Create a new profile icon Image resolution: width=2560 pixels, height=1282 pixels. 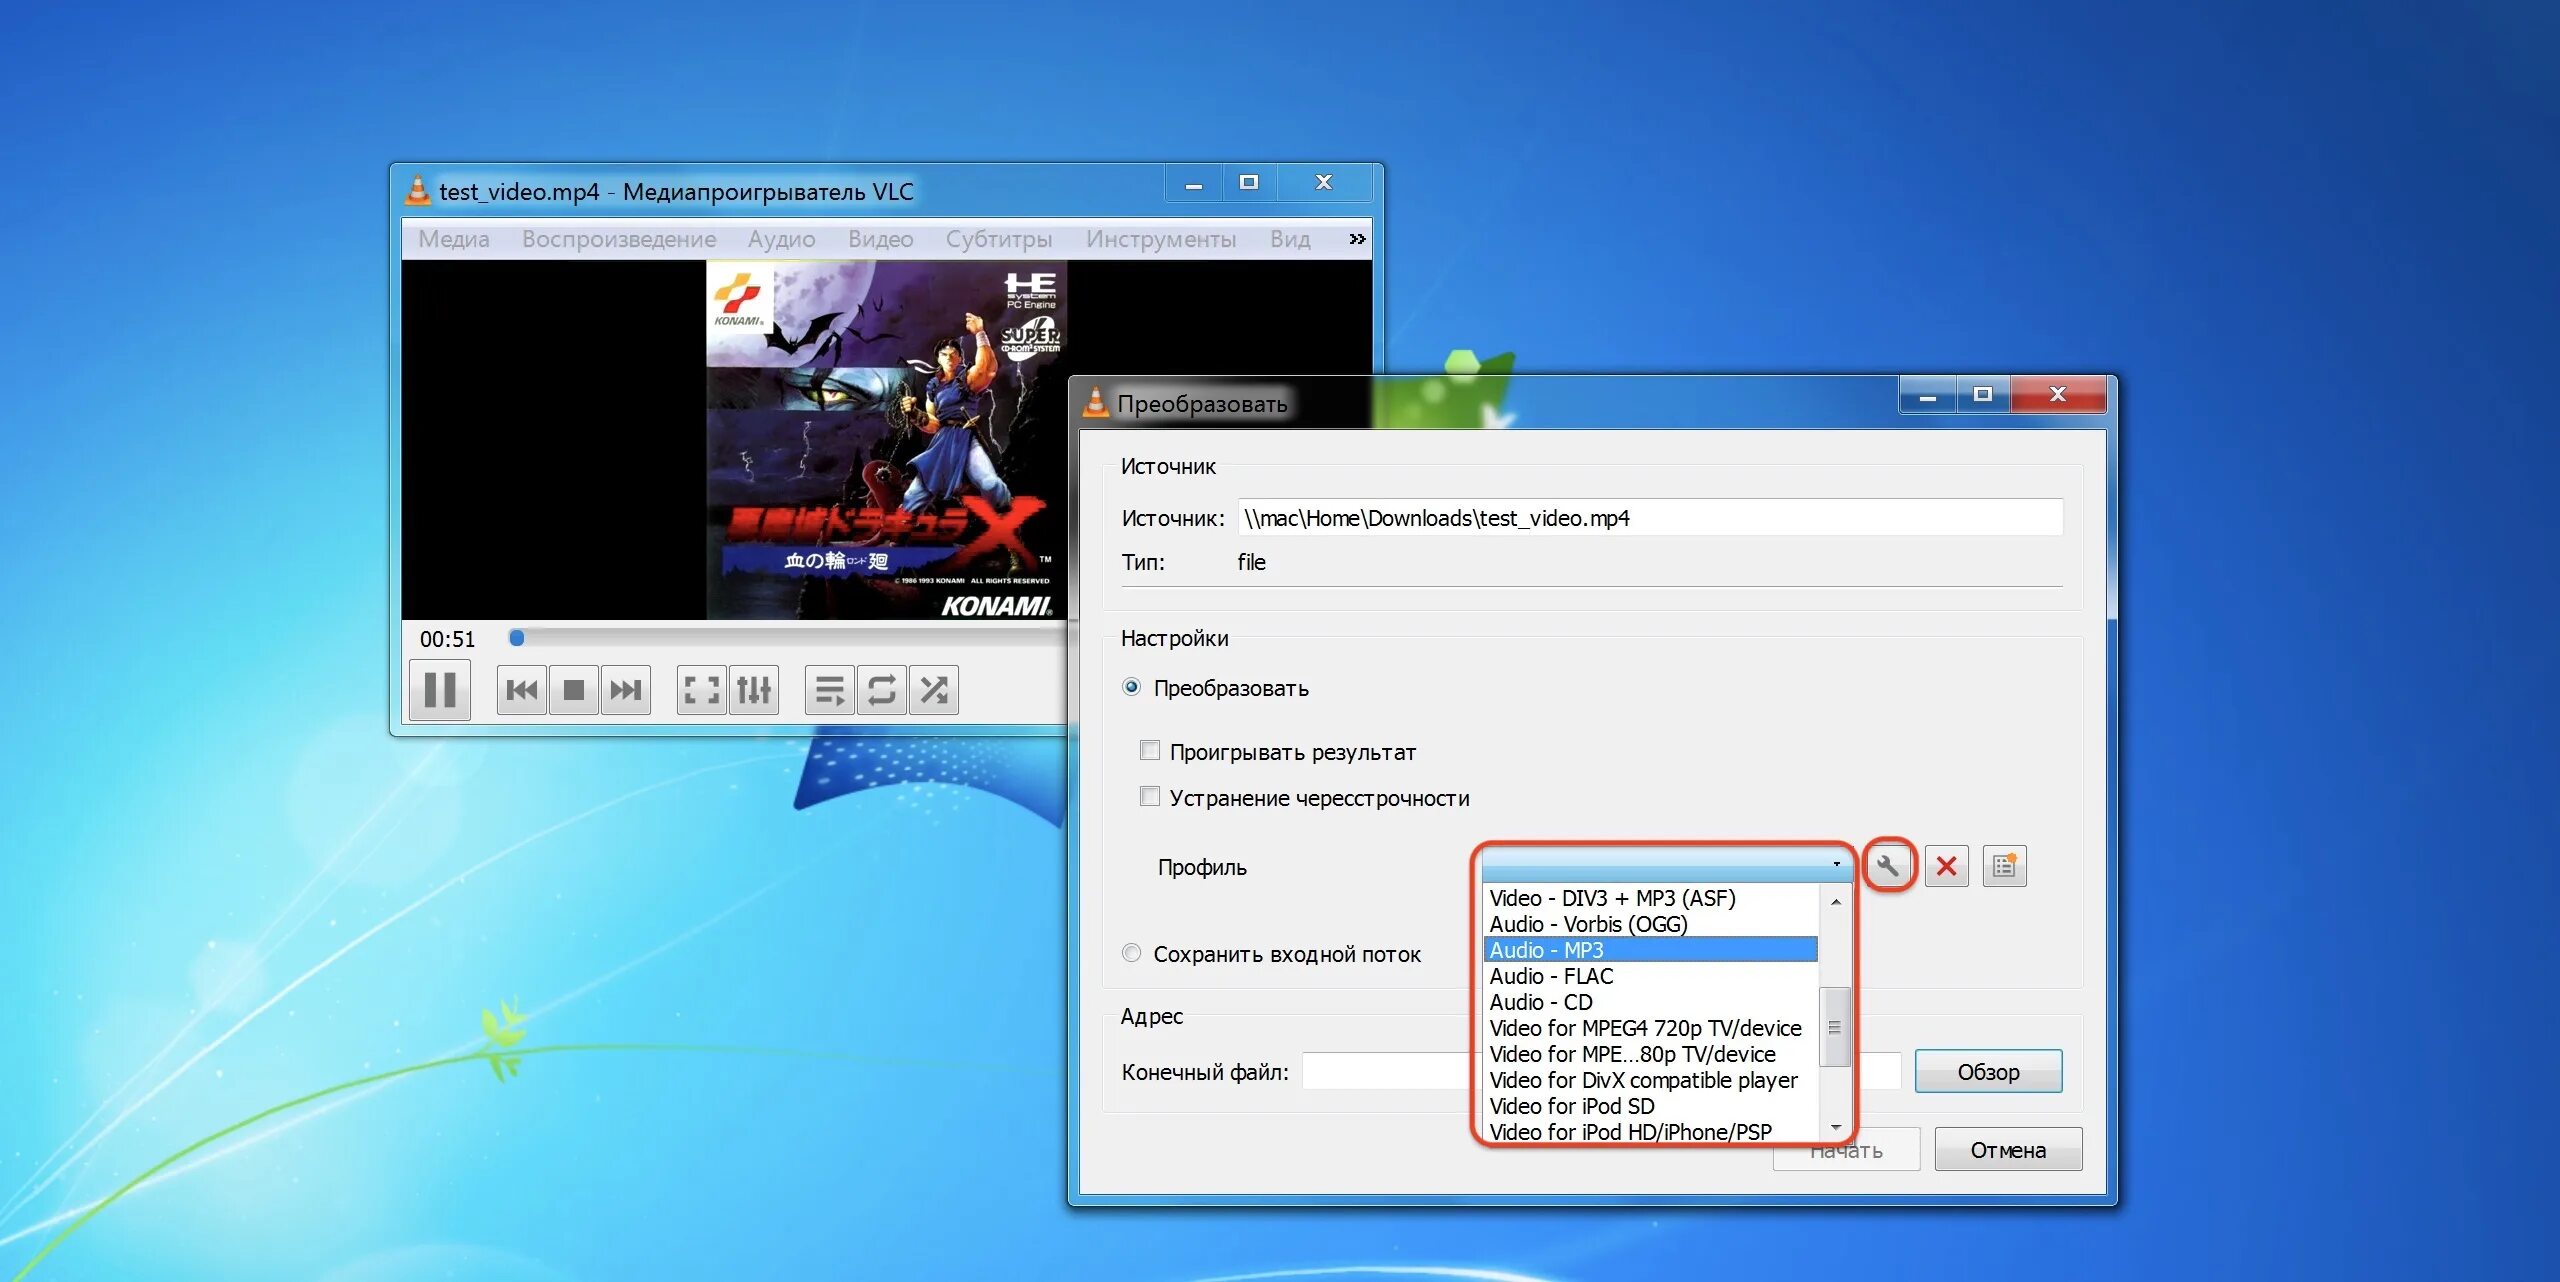tap(2004, 866)
